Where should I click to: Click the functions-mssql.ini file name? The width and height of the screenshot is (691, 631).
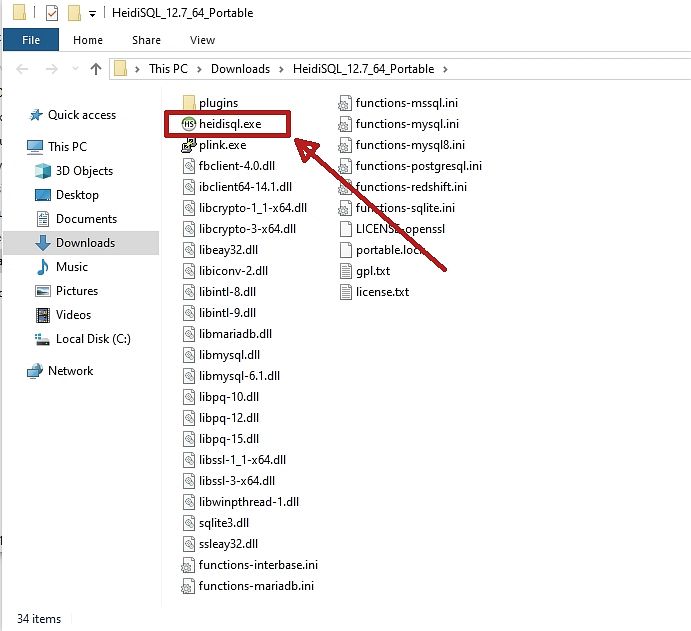[407, 103]
